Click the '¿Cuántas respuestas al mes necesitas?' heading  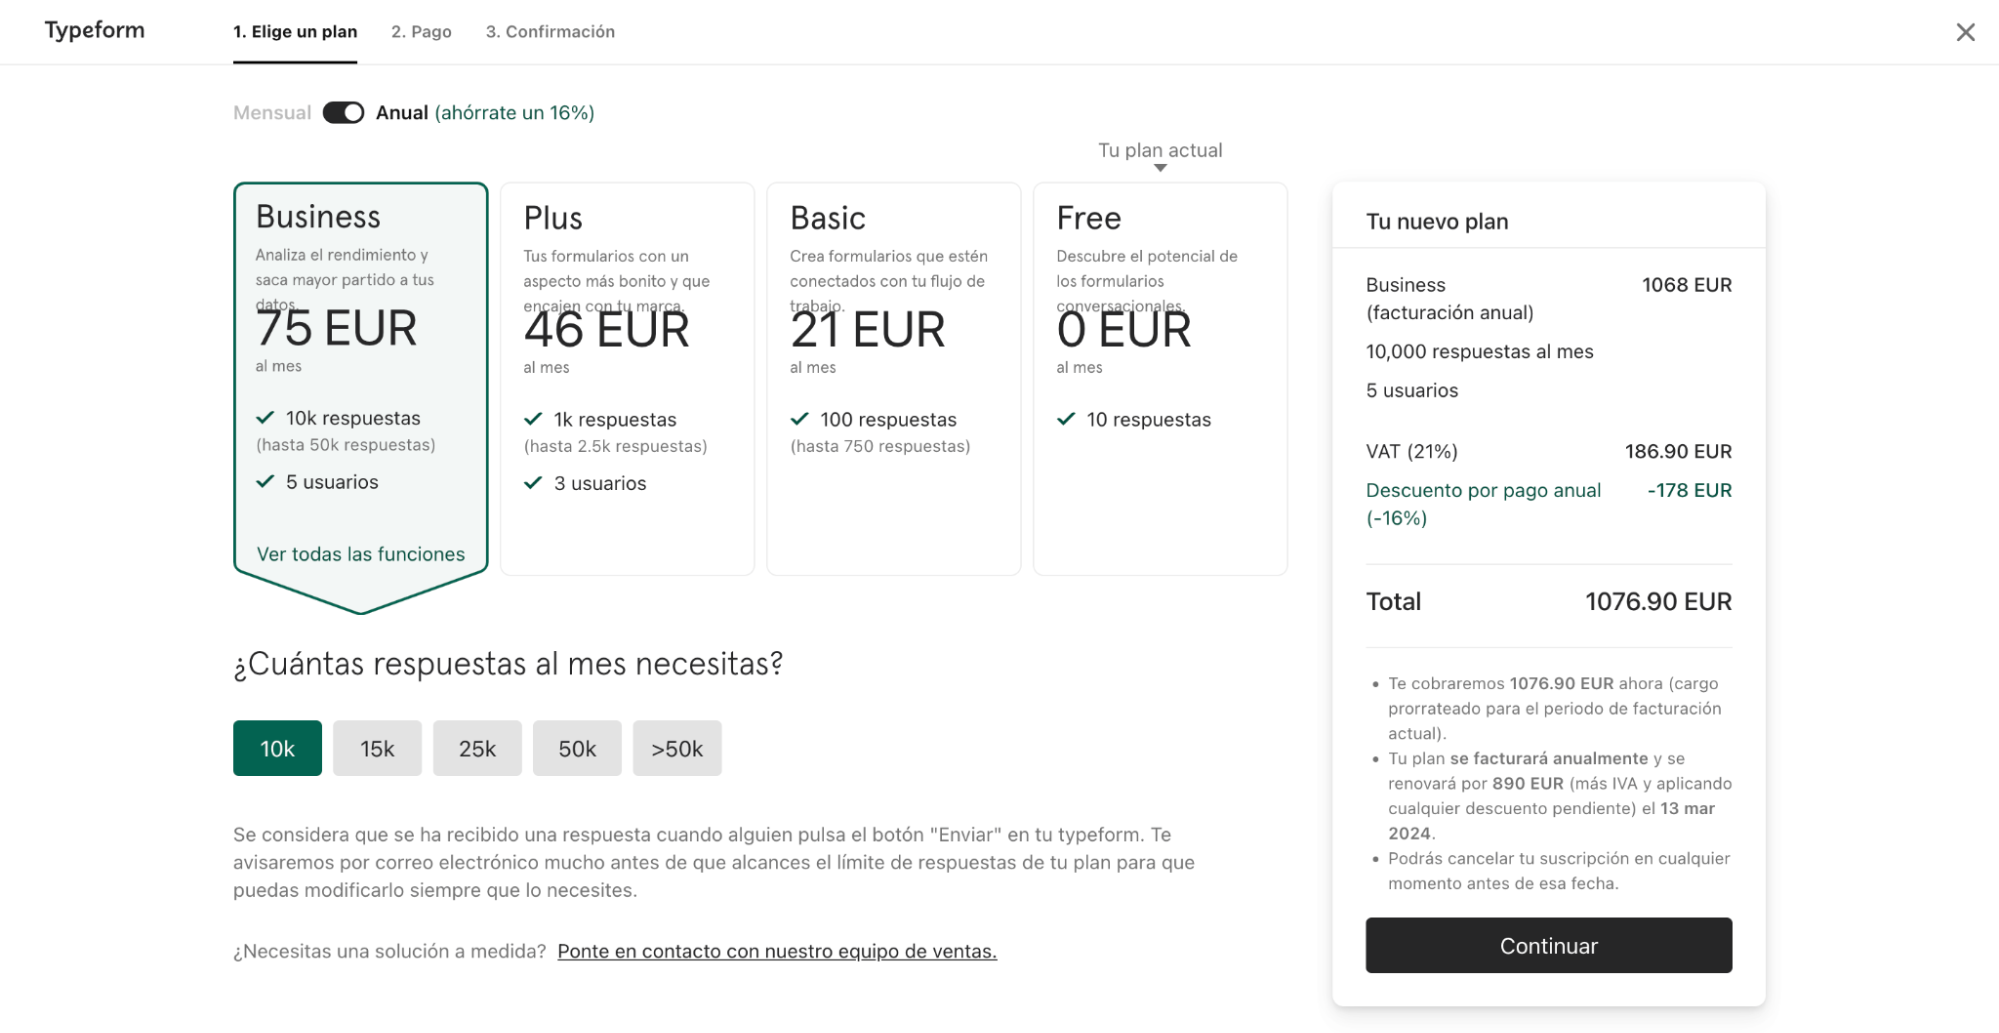508,664
